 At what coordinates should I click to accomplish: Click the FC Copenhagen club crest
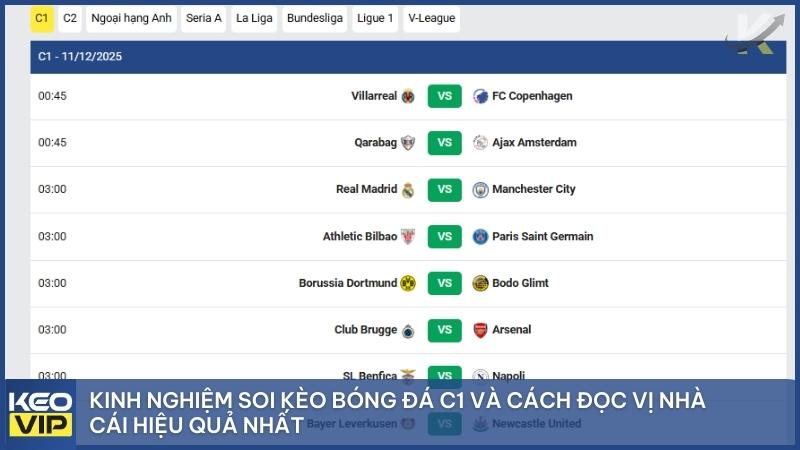coord(481,96)
